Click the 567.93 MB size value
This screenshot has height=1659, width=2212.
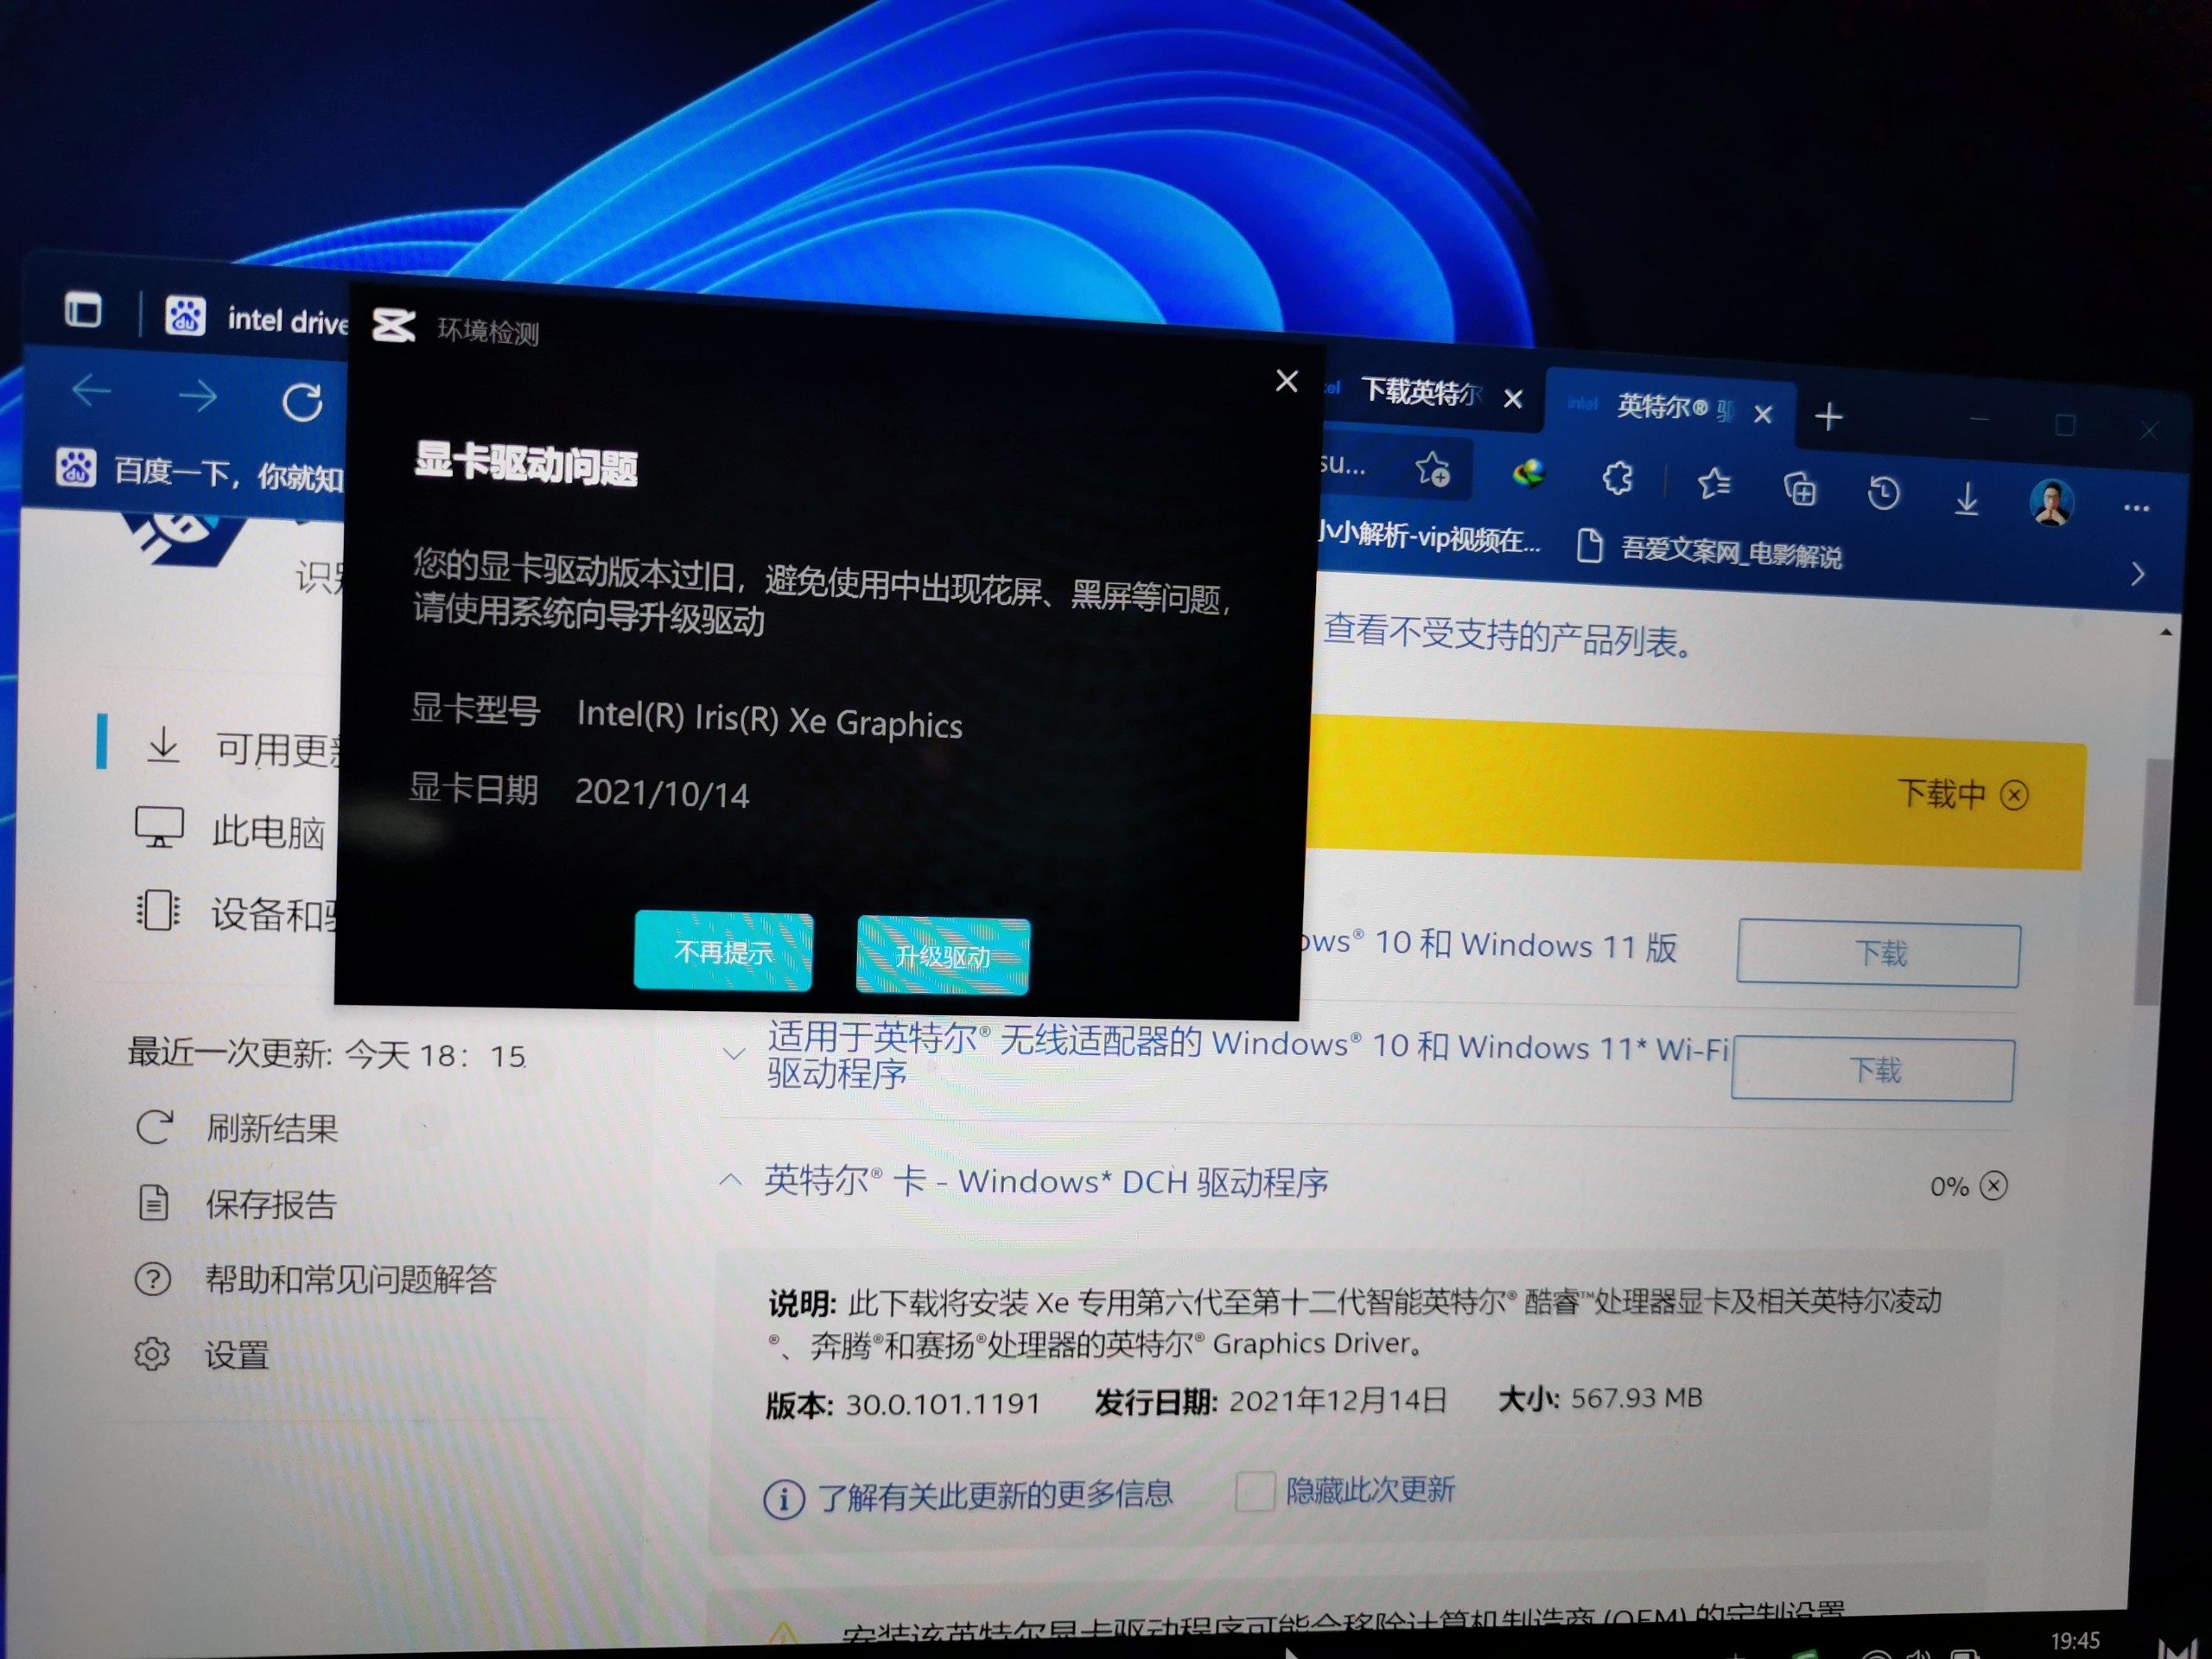(x=1636, y=1398)
